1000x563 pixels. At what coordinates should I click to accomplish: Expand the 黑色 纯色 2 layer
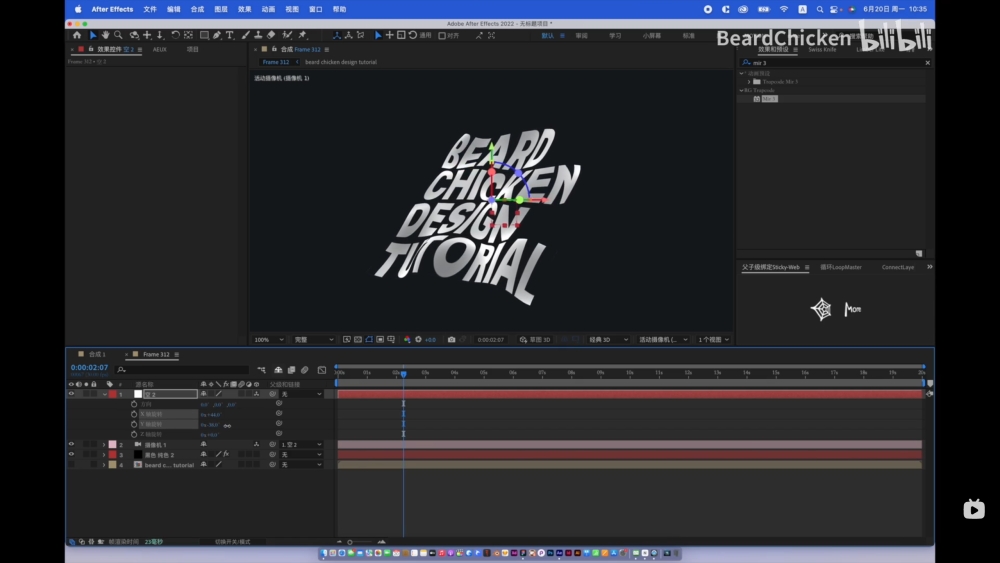pos(104,455)
